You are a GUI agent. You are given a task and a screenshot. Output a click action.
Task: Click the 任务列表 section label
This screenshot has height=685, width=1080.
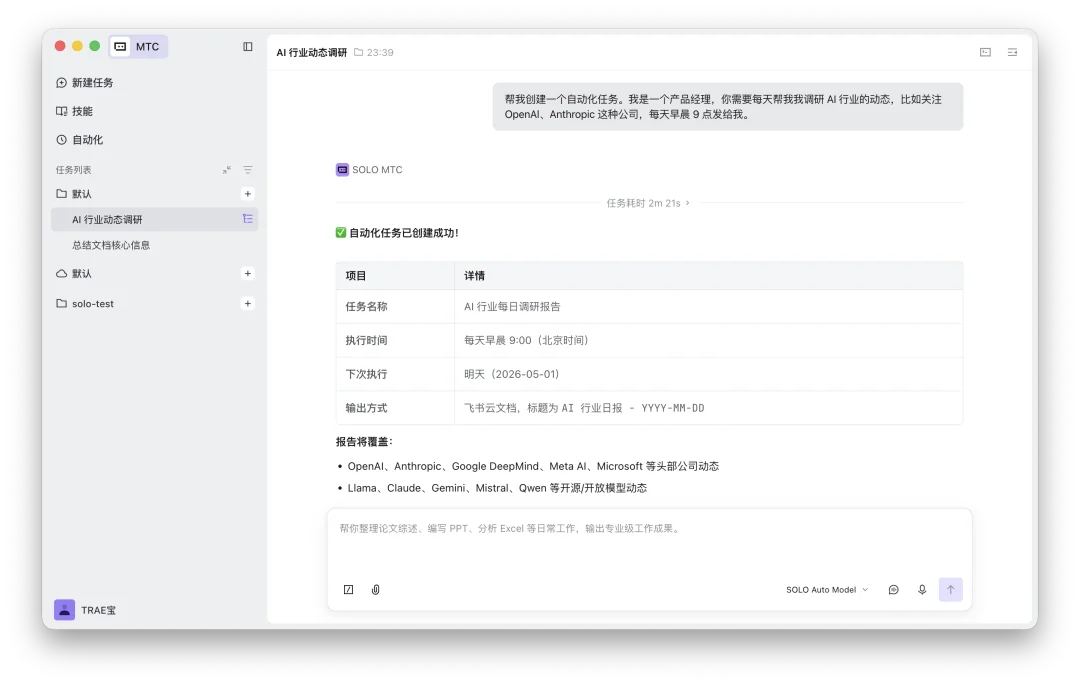click(74, 169)
